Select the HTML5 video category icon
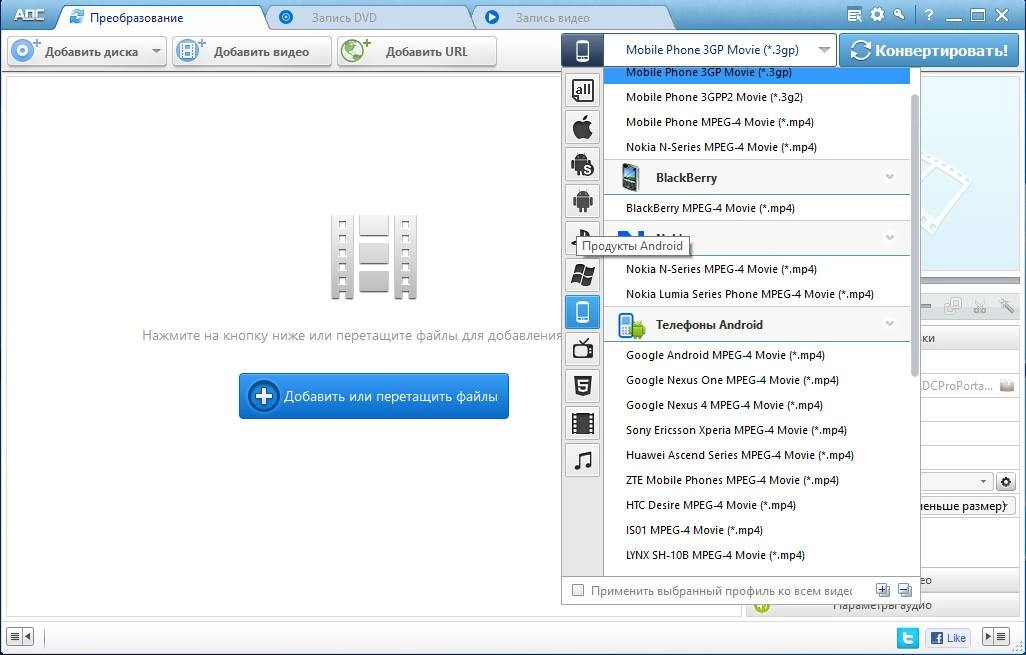Screen dimensions: 1026x655 point(582,386)
